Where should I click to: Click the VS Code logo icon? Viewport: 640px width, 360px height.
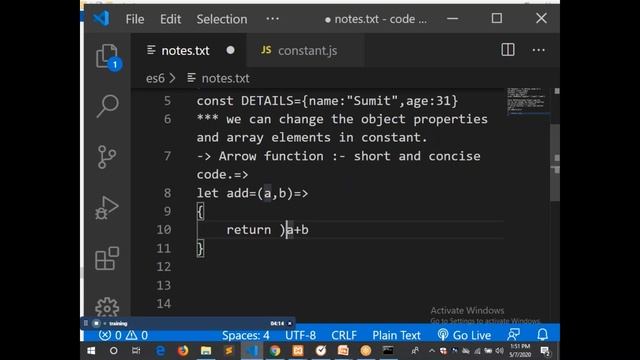click(x=101, y=18)
